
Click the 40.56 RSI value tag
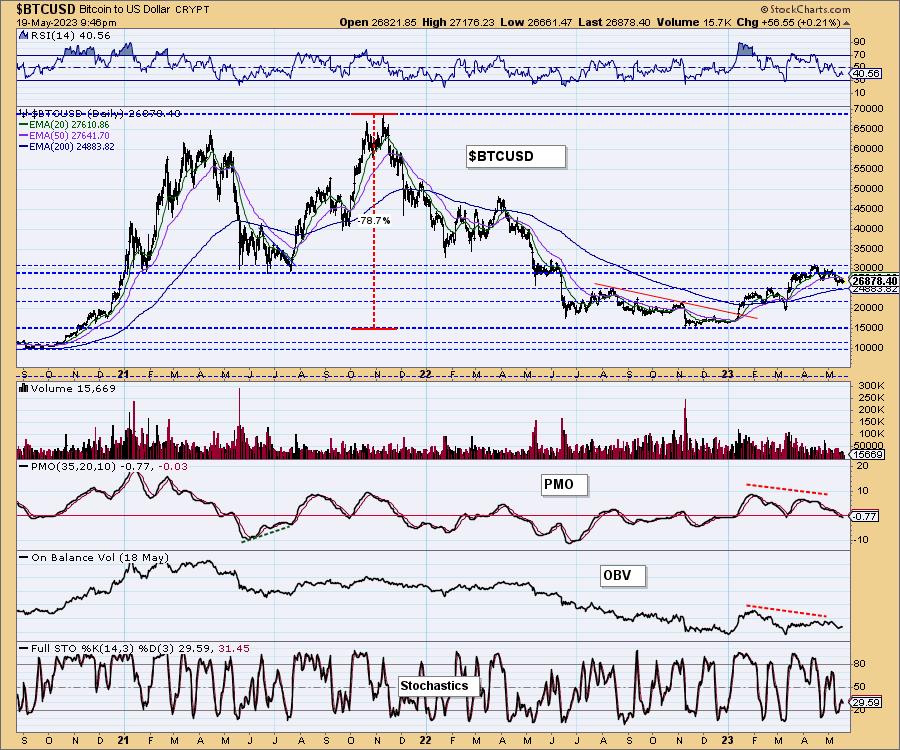tap(866, 73)
